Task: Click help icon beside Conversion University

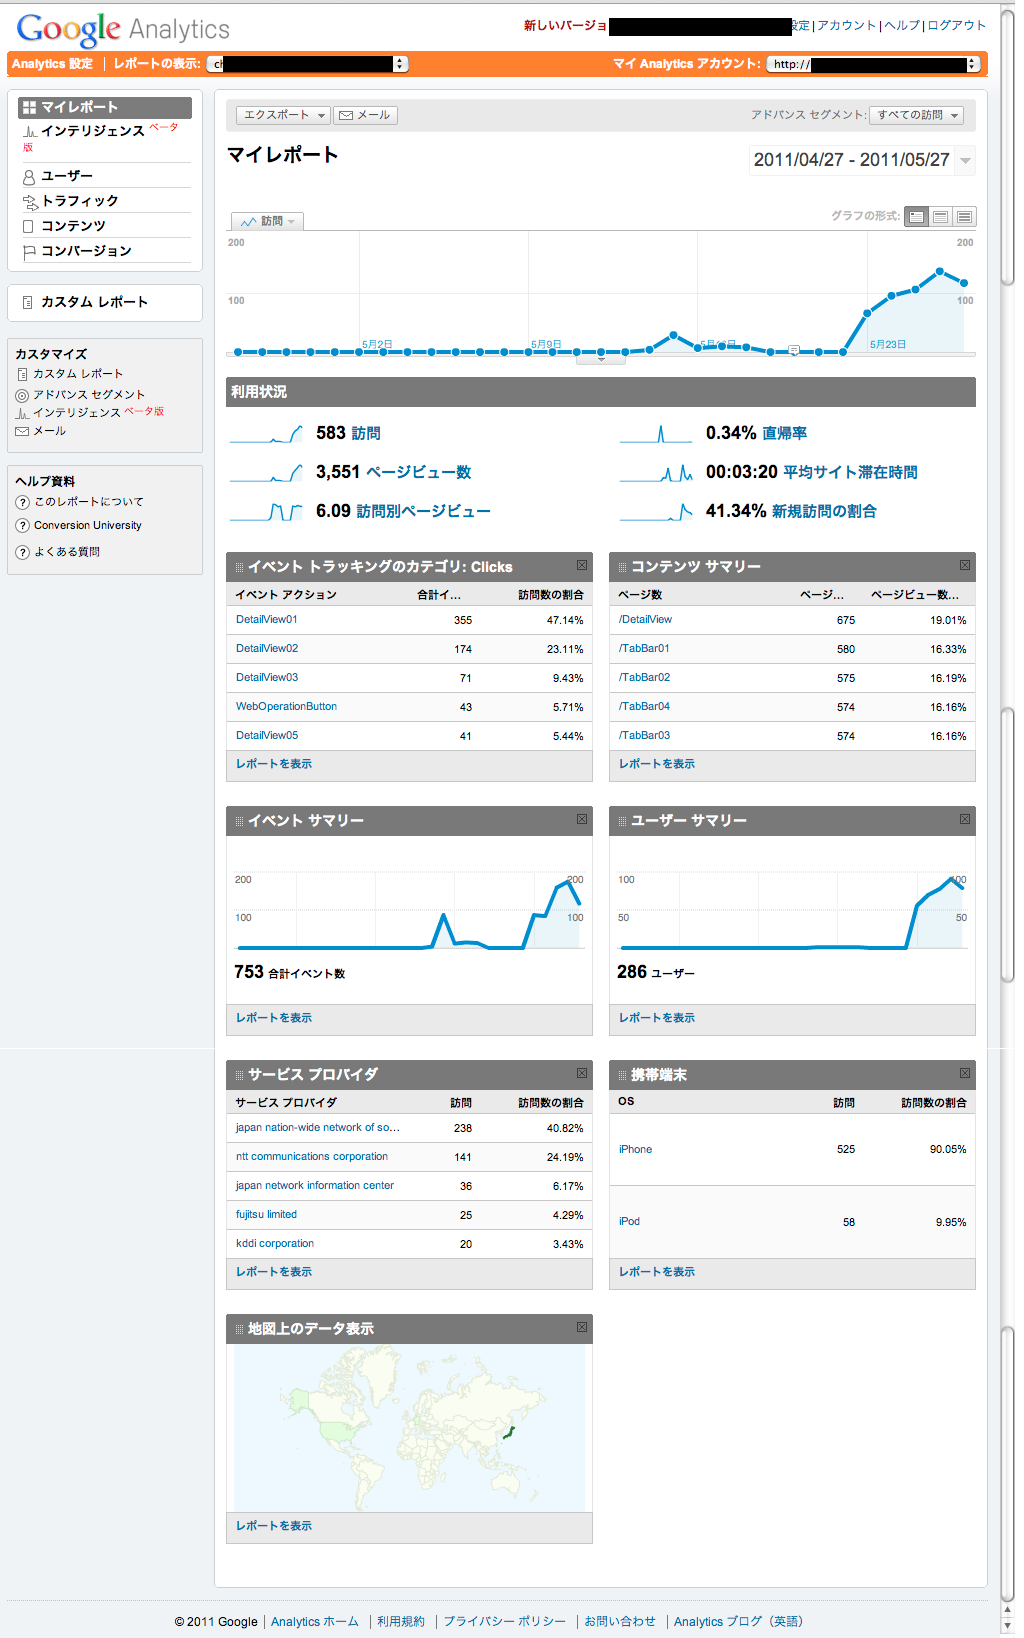Action: 22,526
